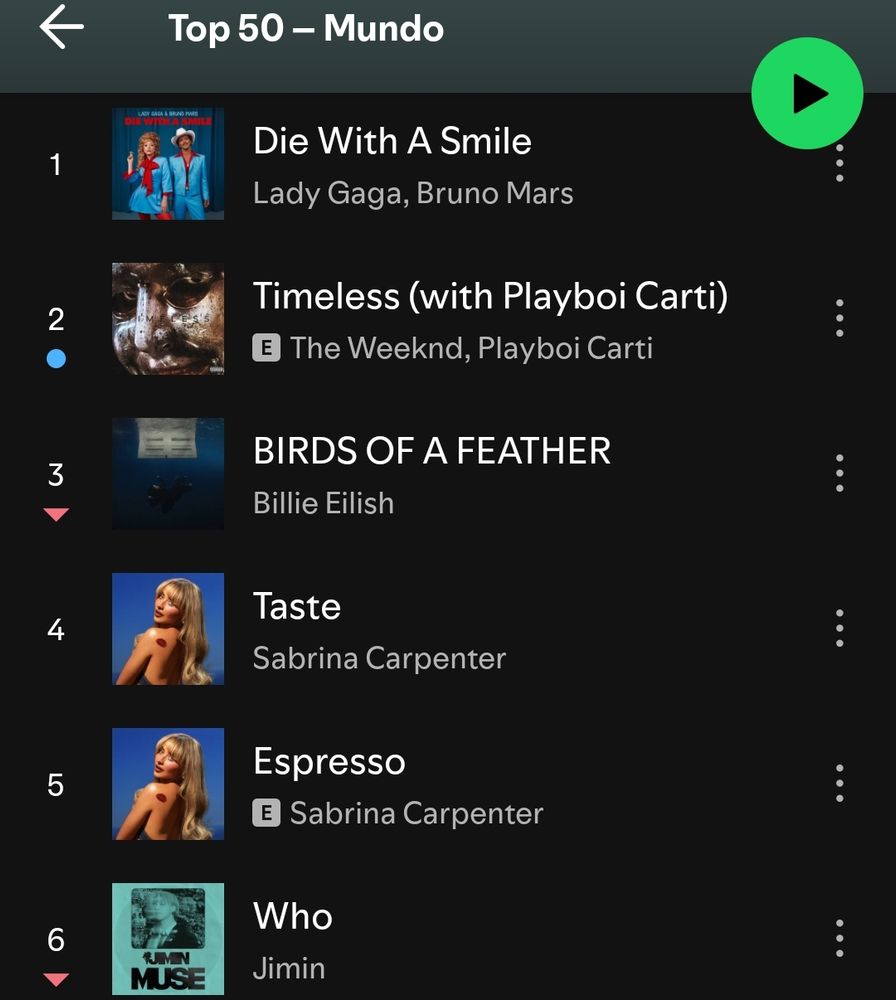The height and width of the screenshot is (1000, 896).
Task: Select the Billie Eilish album cover thumbnail
Action: point(168,474)
